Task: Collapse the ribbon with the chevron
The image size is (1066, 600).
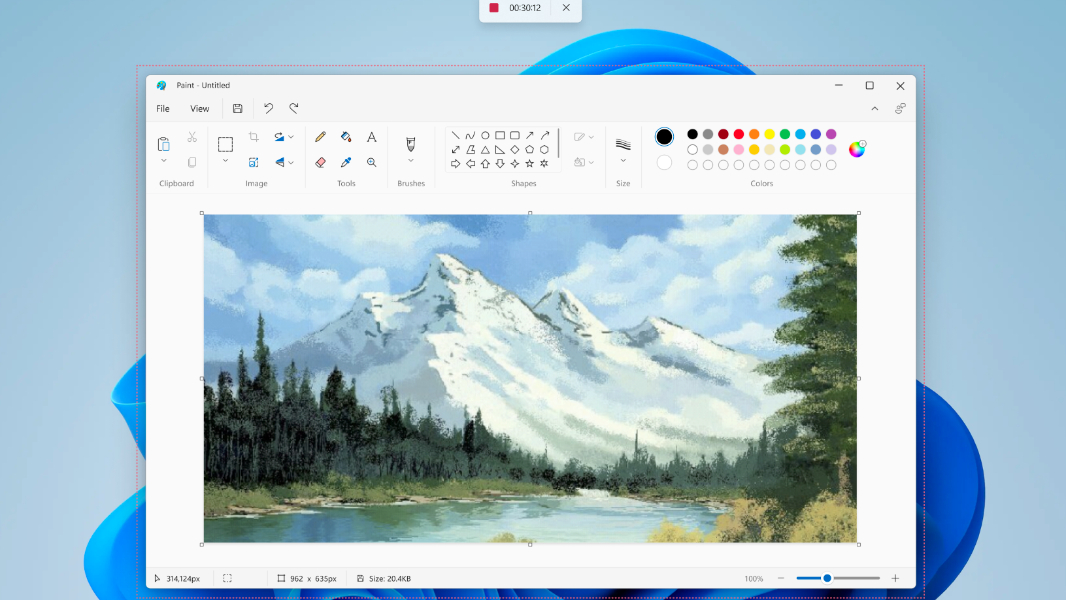Action: click(x=875, y=109)
